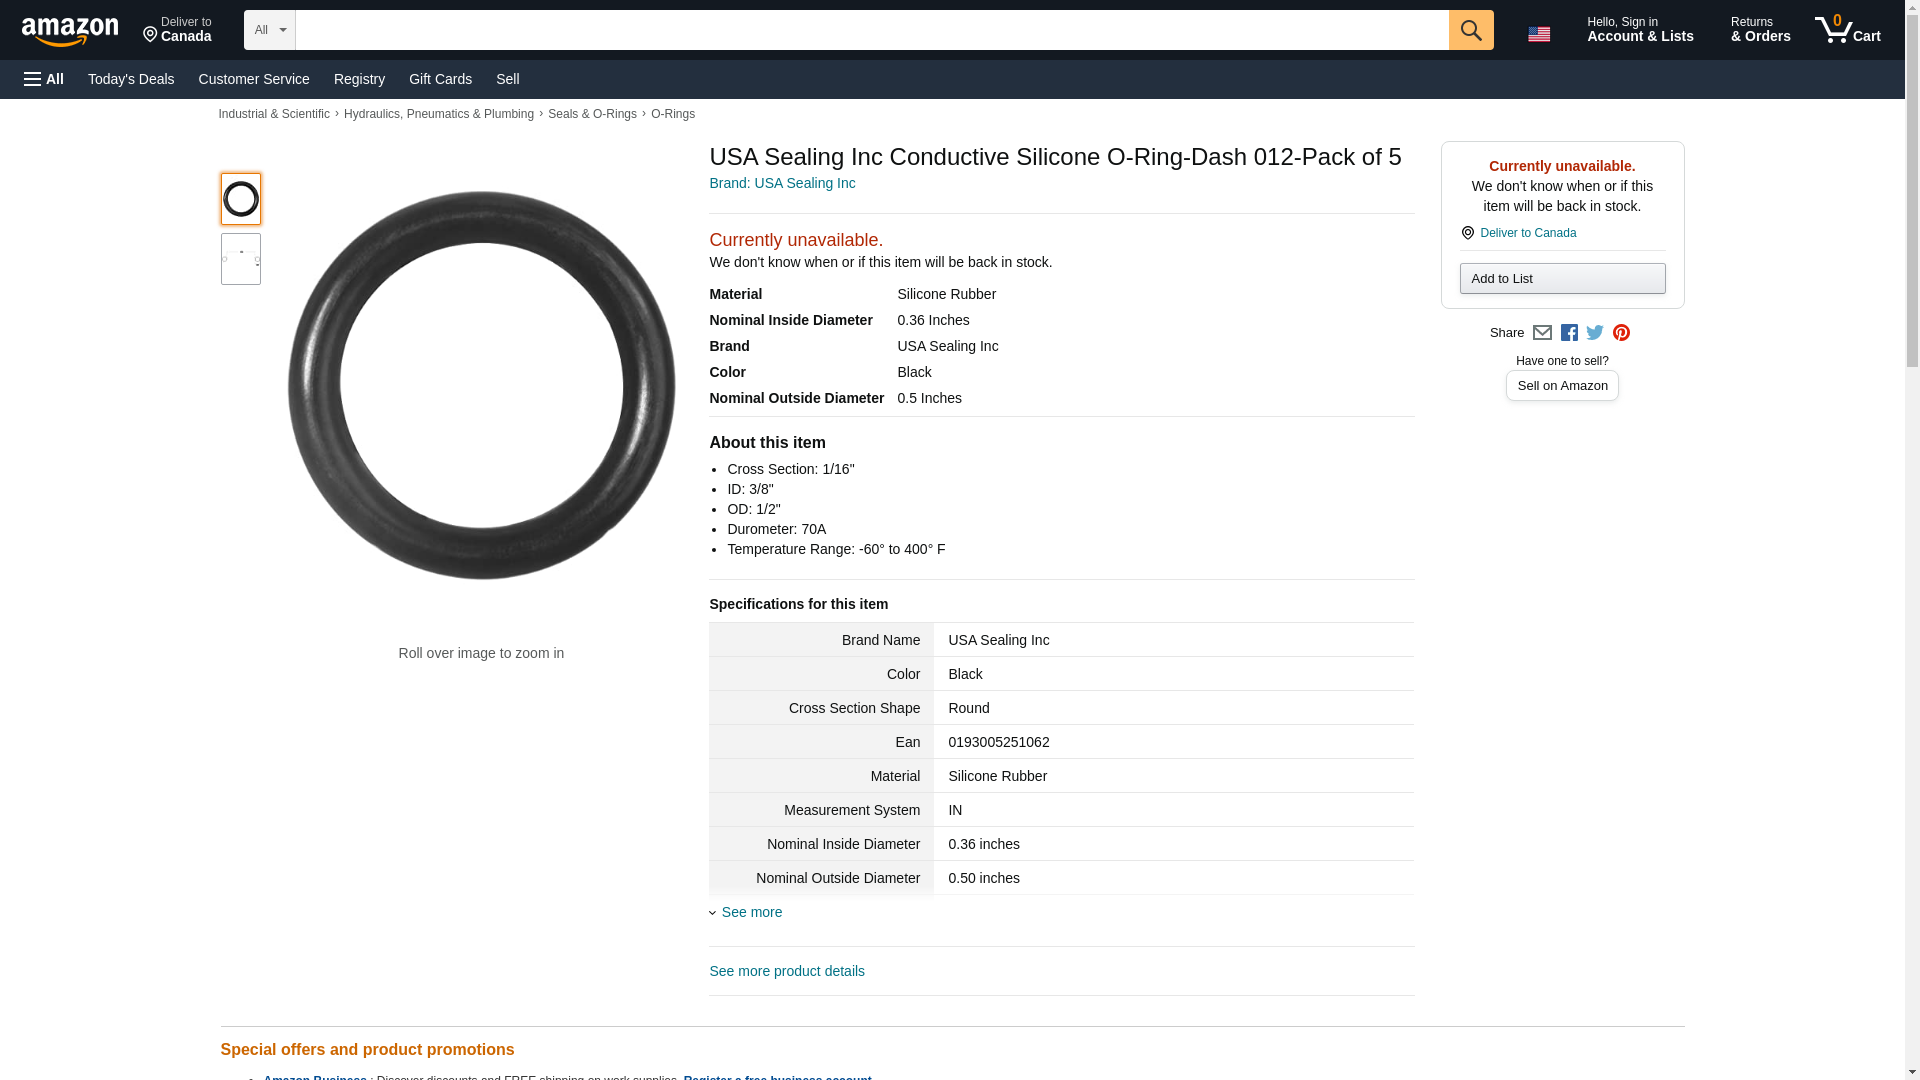Open See more product details link

pos(787,971)
